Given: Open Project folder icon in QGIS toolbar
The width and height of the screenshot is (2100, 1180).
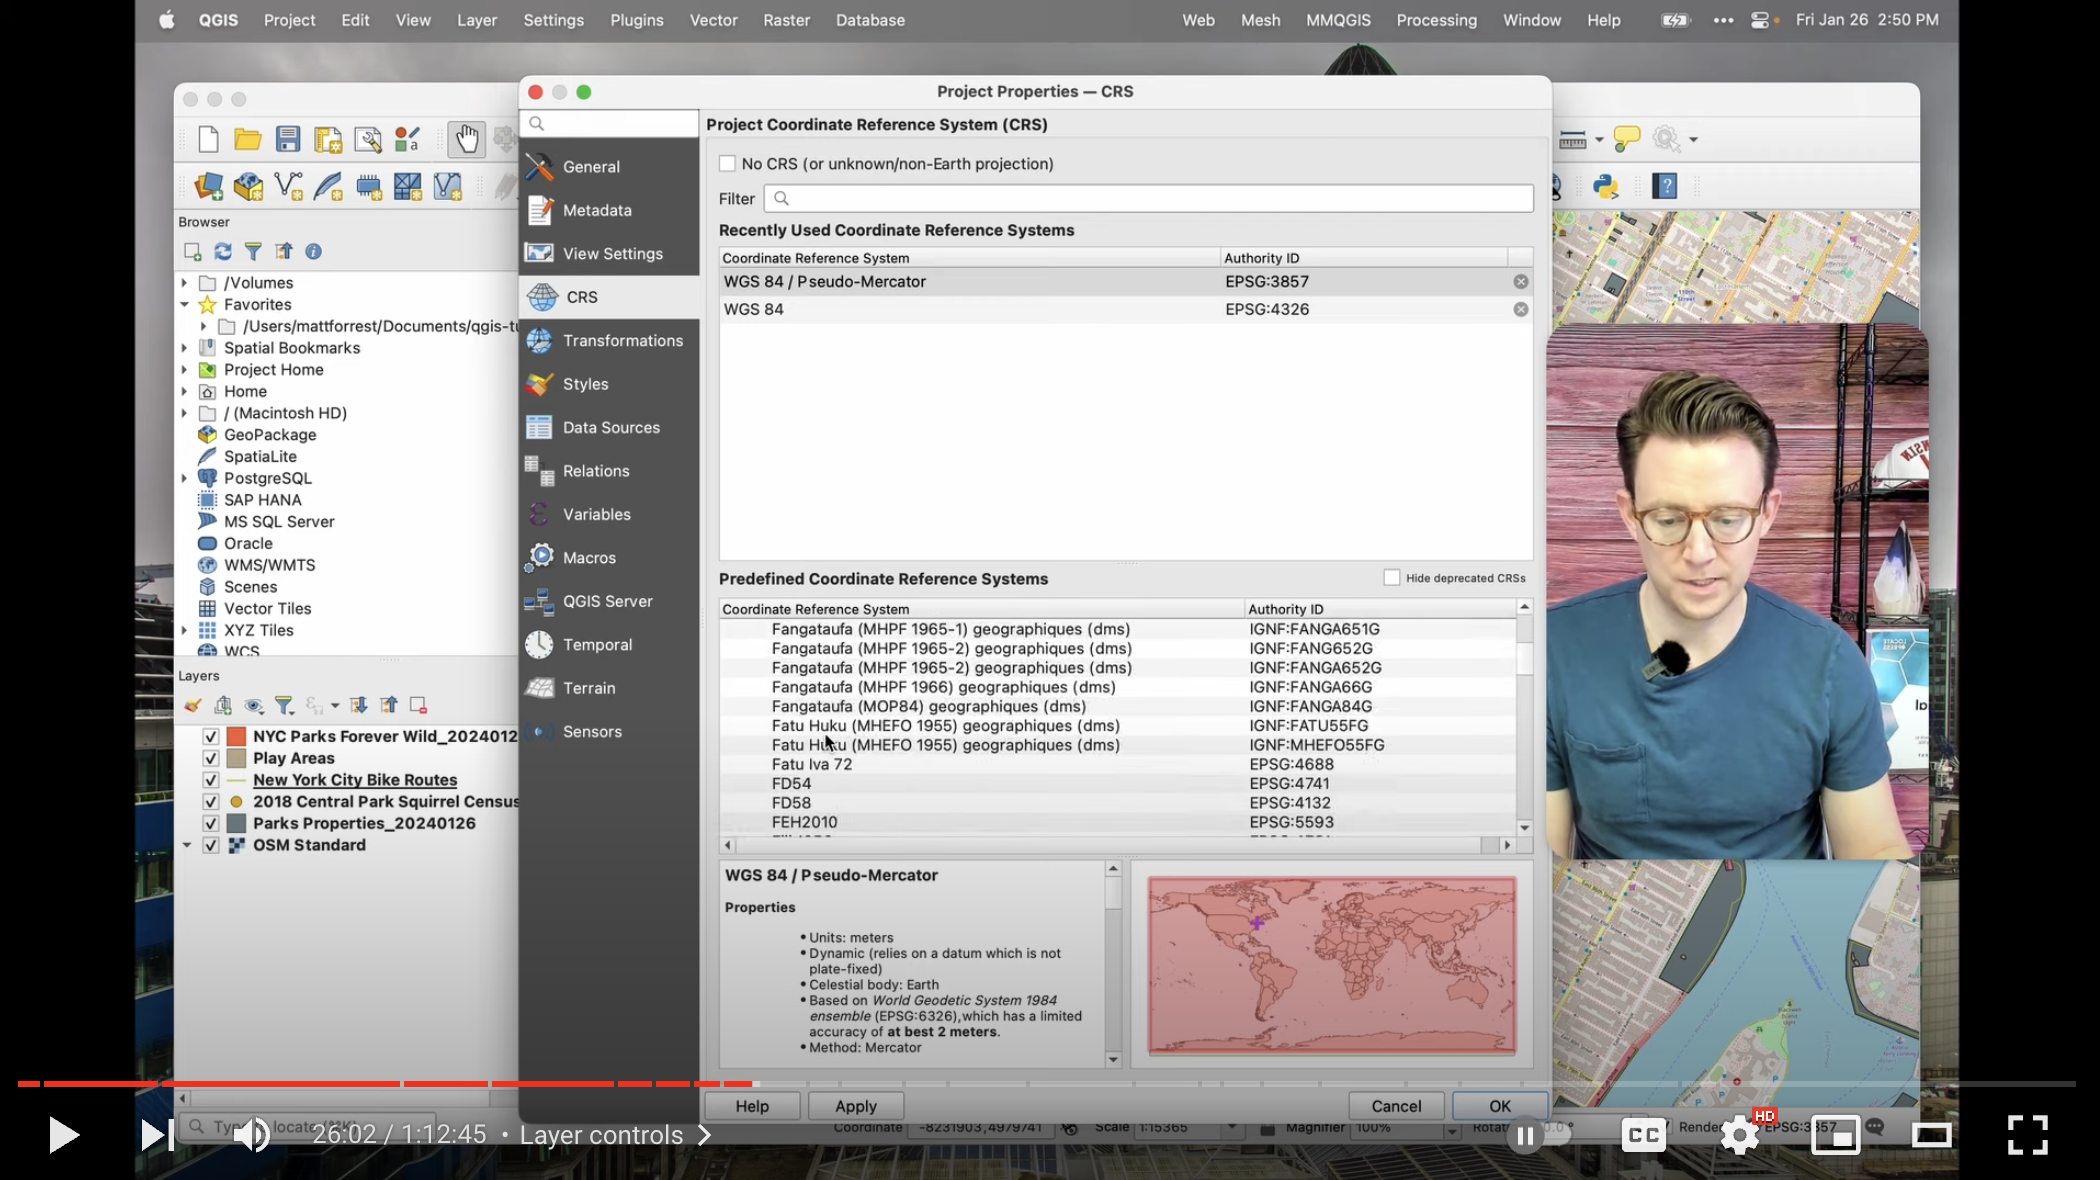Looking at the screenshot, I should 247,139.
